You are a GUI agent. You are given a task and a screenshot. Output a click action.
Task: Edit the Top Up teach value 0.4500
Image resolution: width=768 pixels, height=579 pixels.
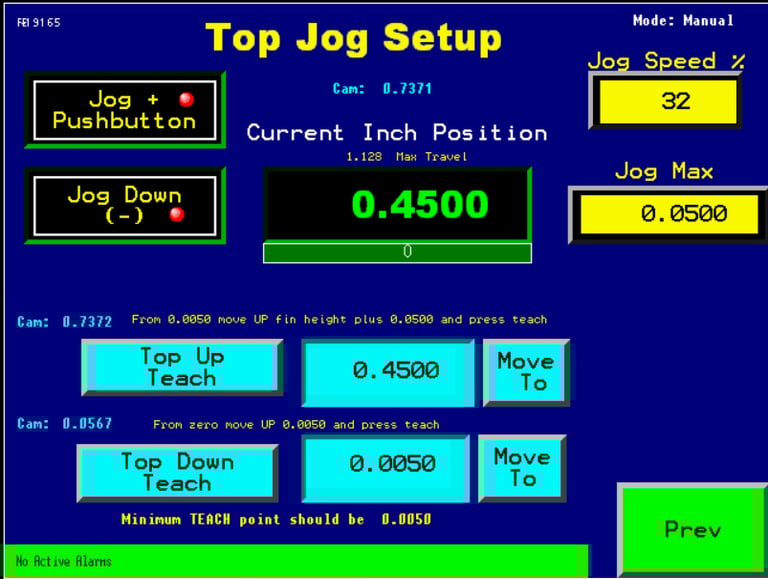388,373
